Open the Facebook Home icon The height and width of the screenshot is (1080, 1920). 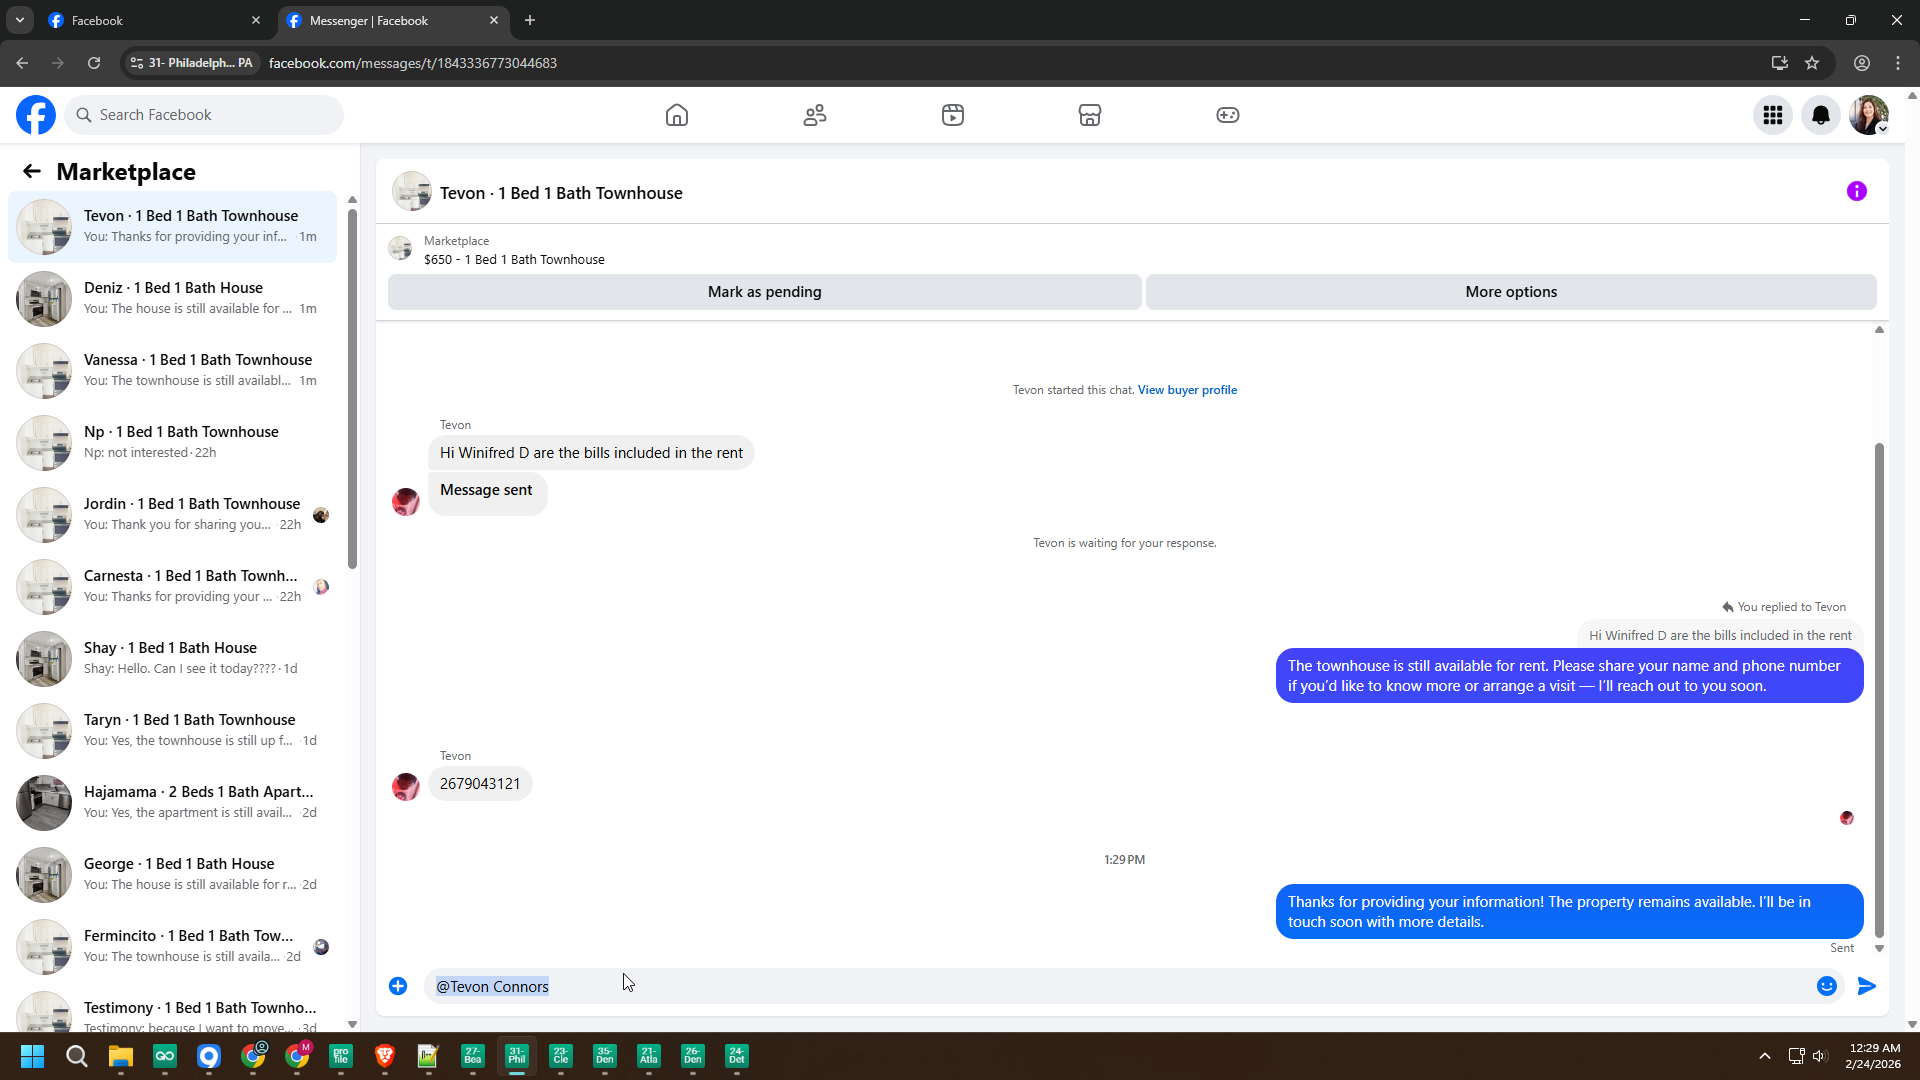click(677, 115)
